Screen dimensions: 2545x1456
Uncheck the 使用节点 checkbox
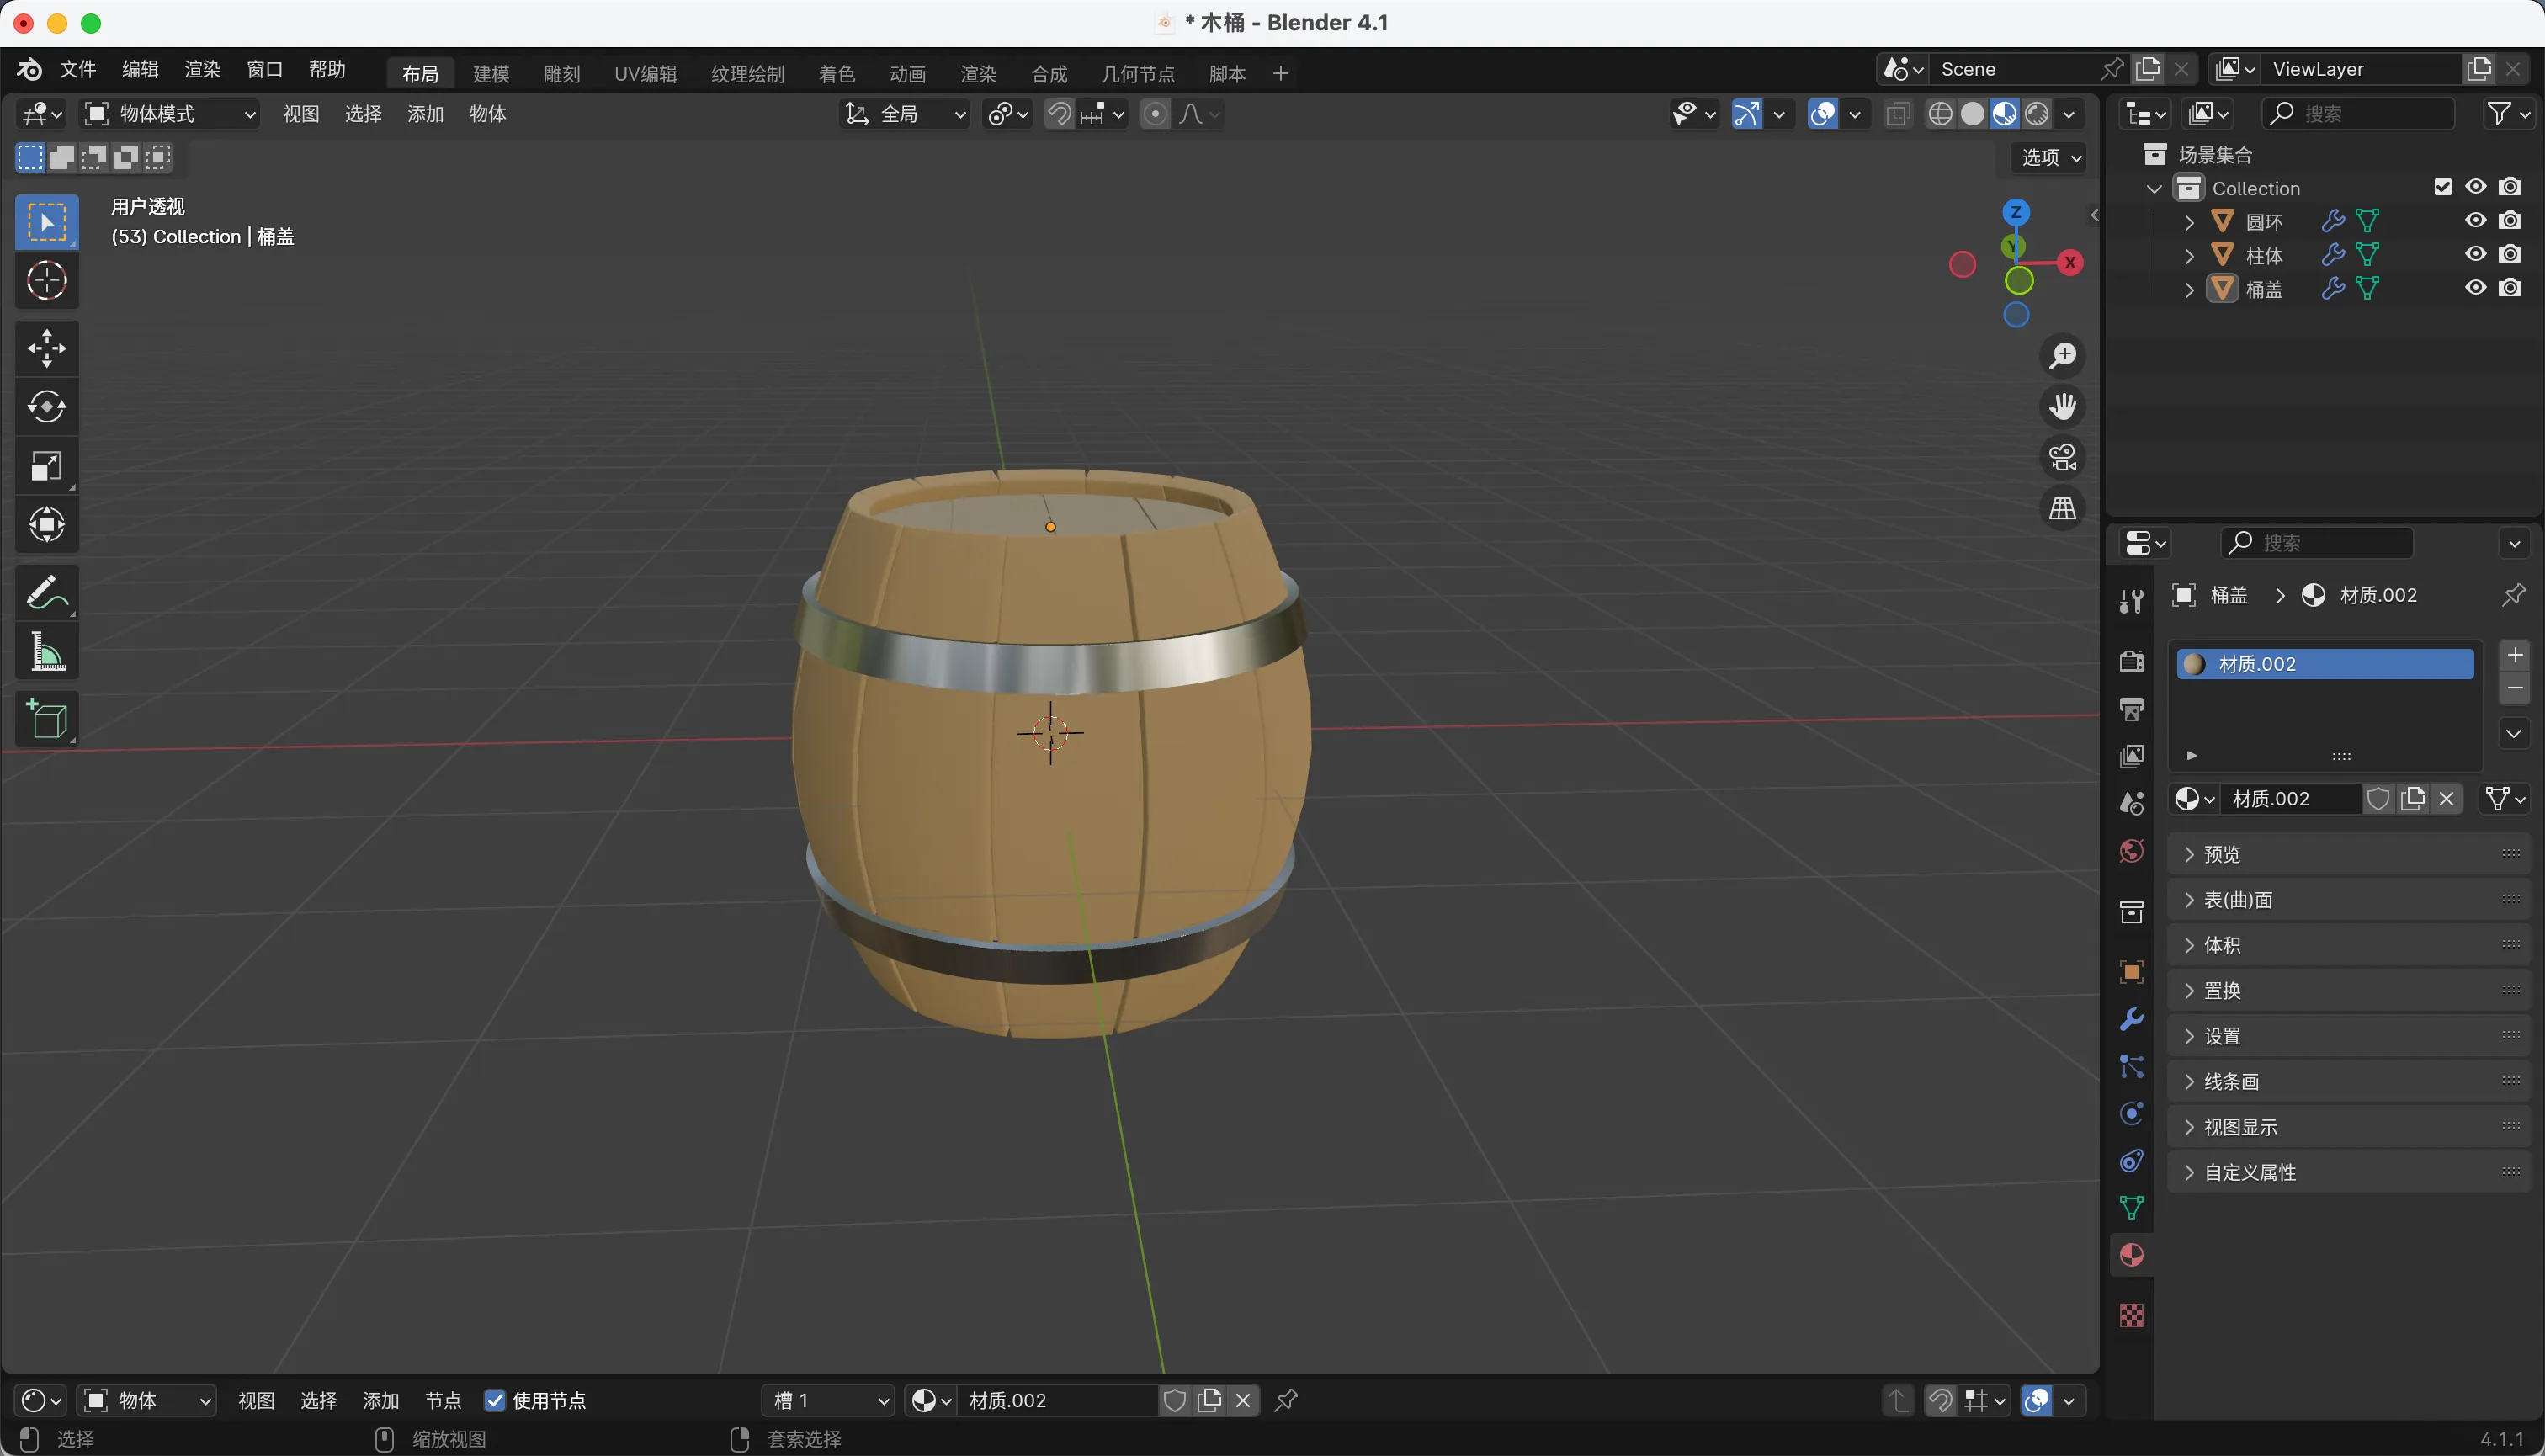(495, 1400)
